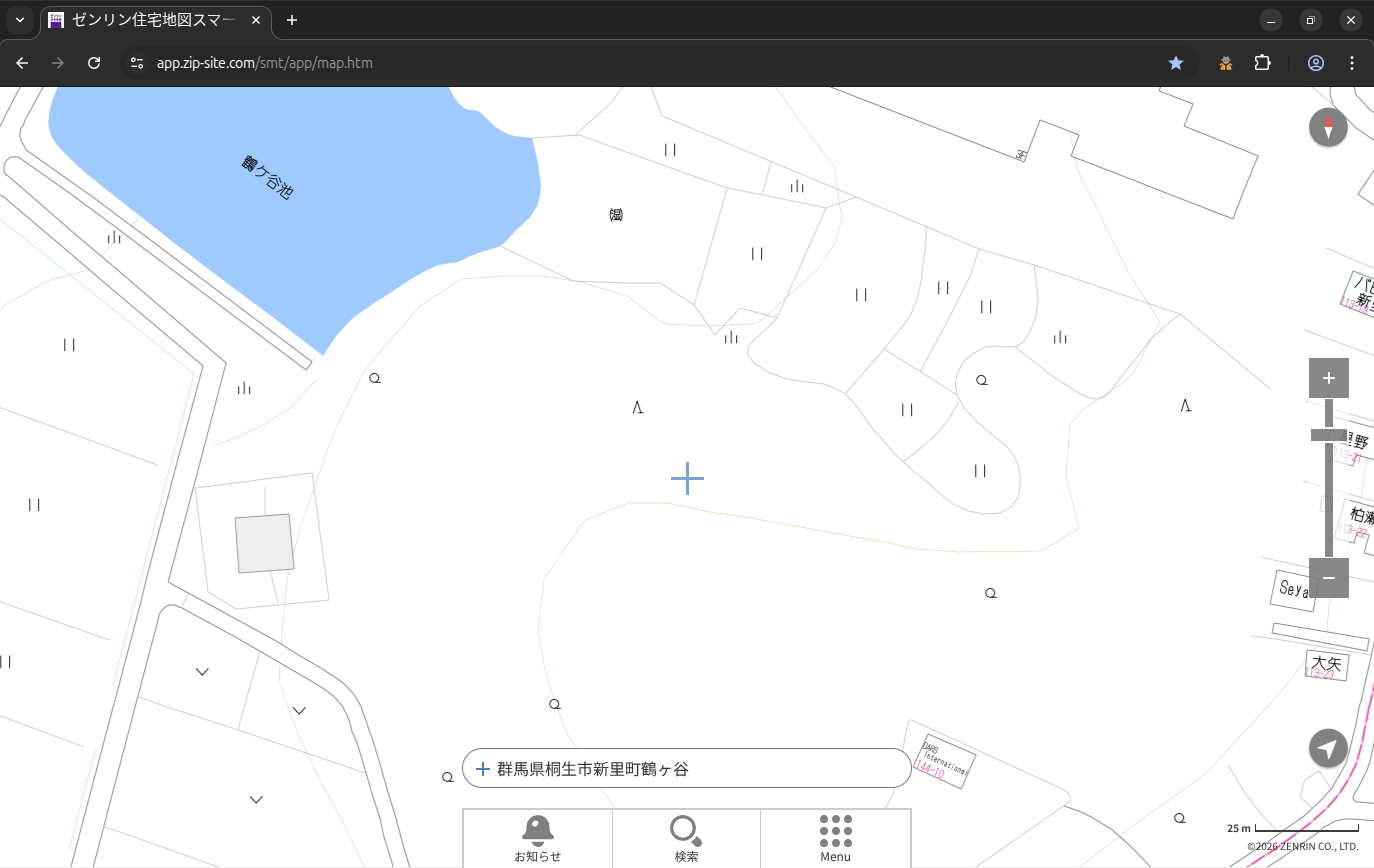Bookmark this page with star icon

1176,63
